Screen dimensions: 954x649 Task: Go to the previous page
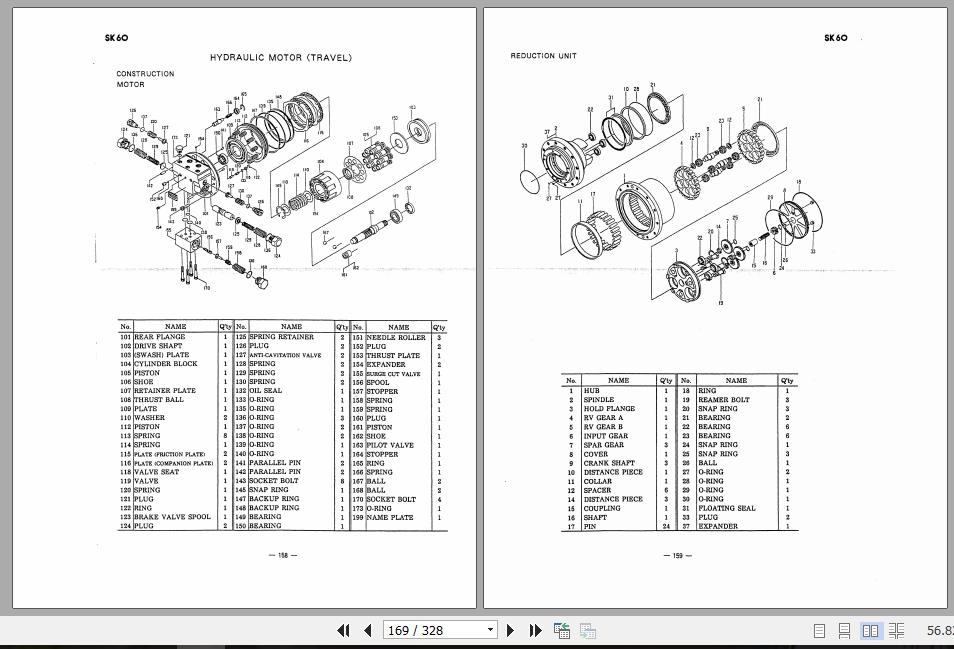pos(368,631)
